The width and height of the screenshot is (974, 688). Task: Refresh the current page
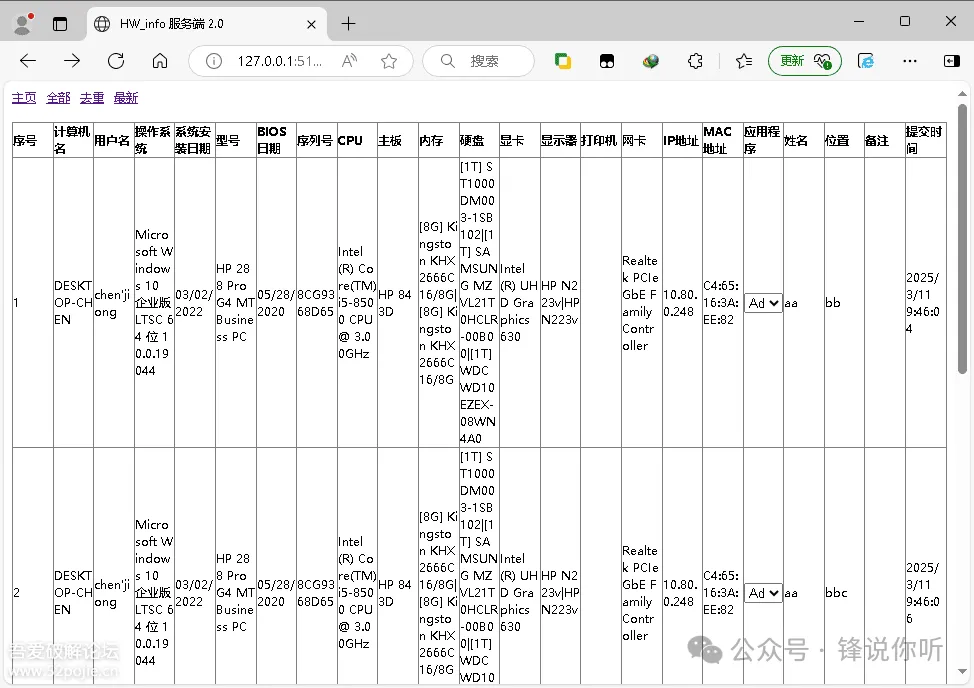[116, 61]
